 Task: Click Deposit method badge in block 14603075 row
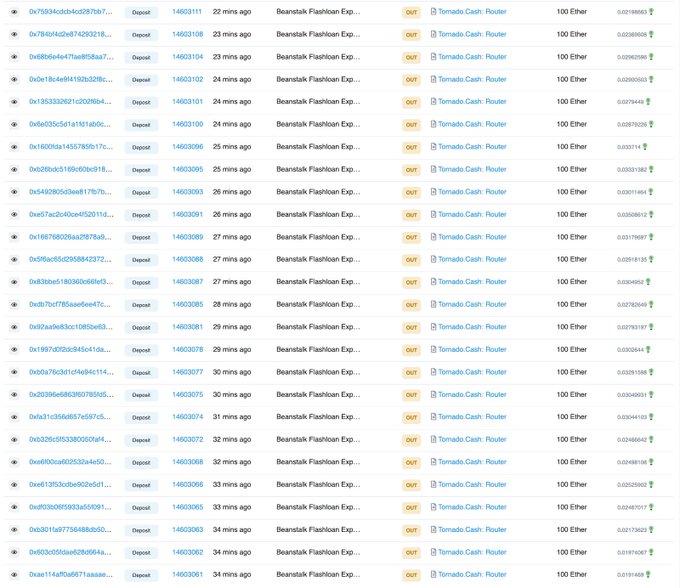(141, 395)
